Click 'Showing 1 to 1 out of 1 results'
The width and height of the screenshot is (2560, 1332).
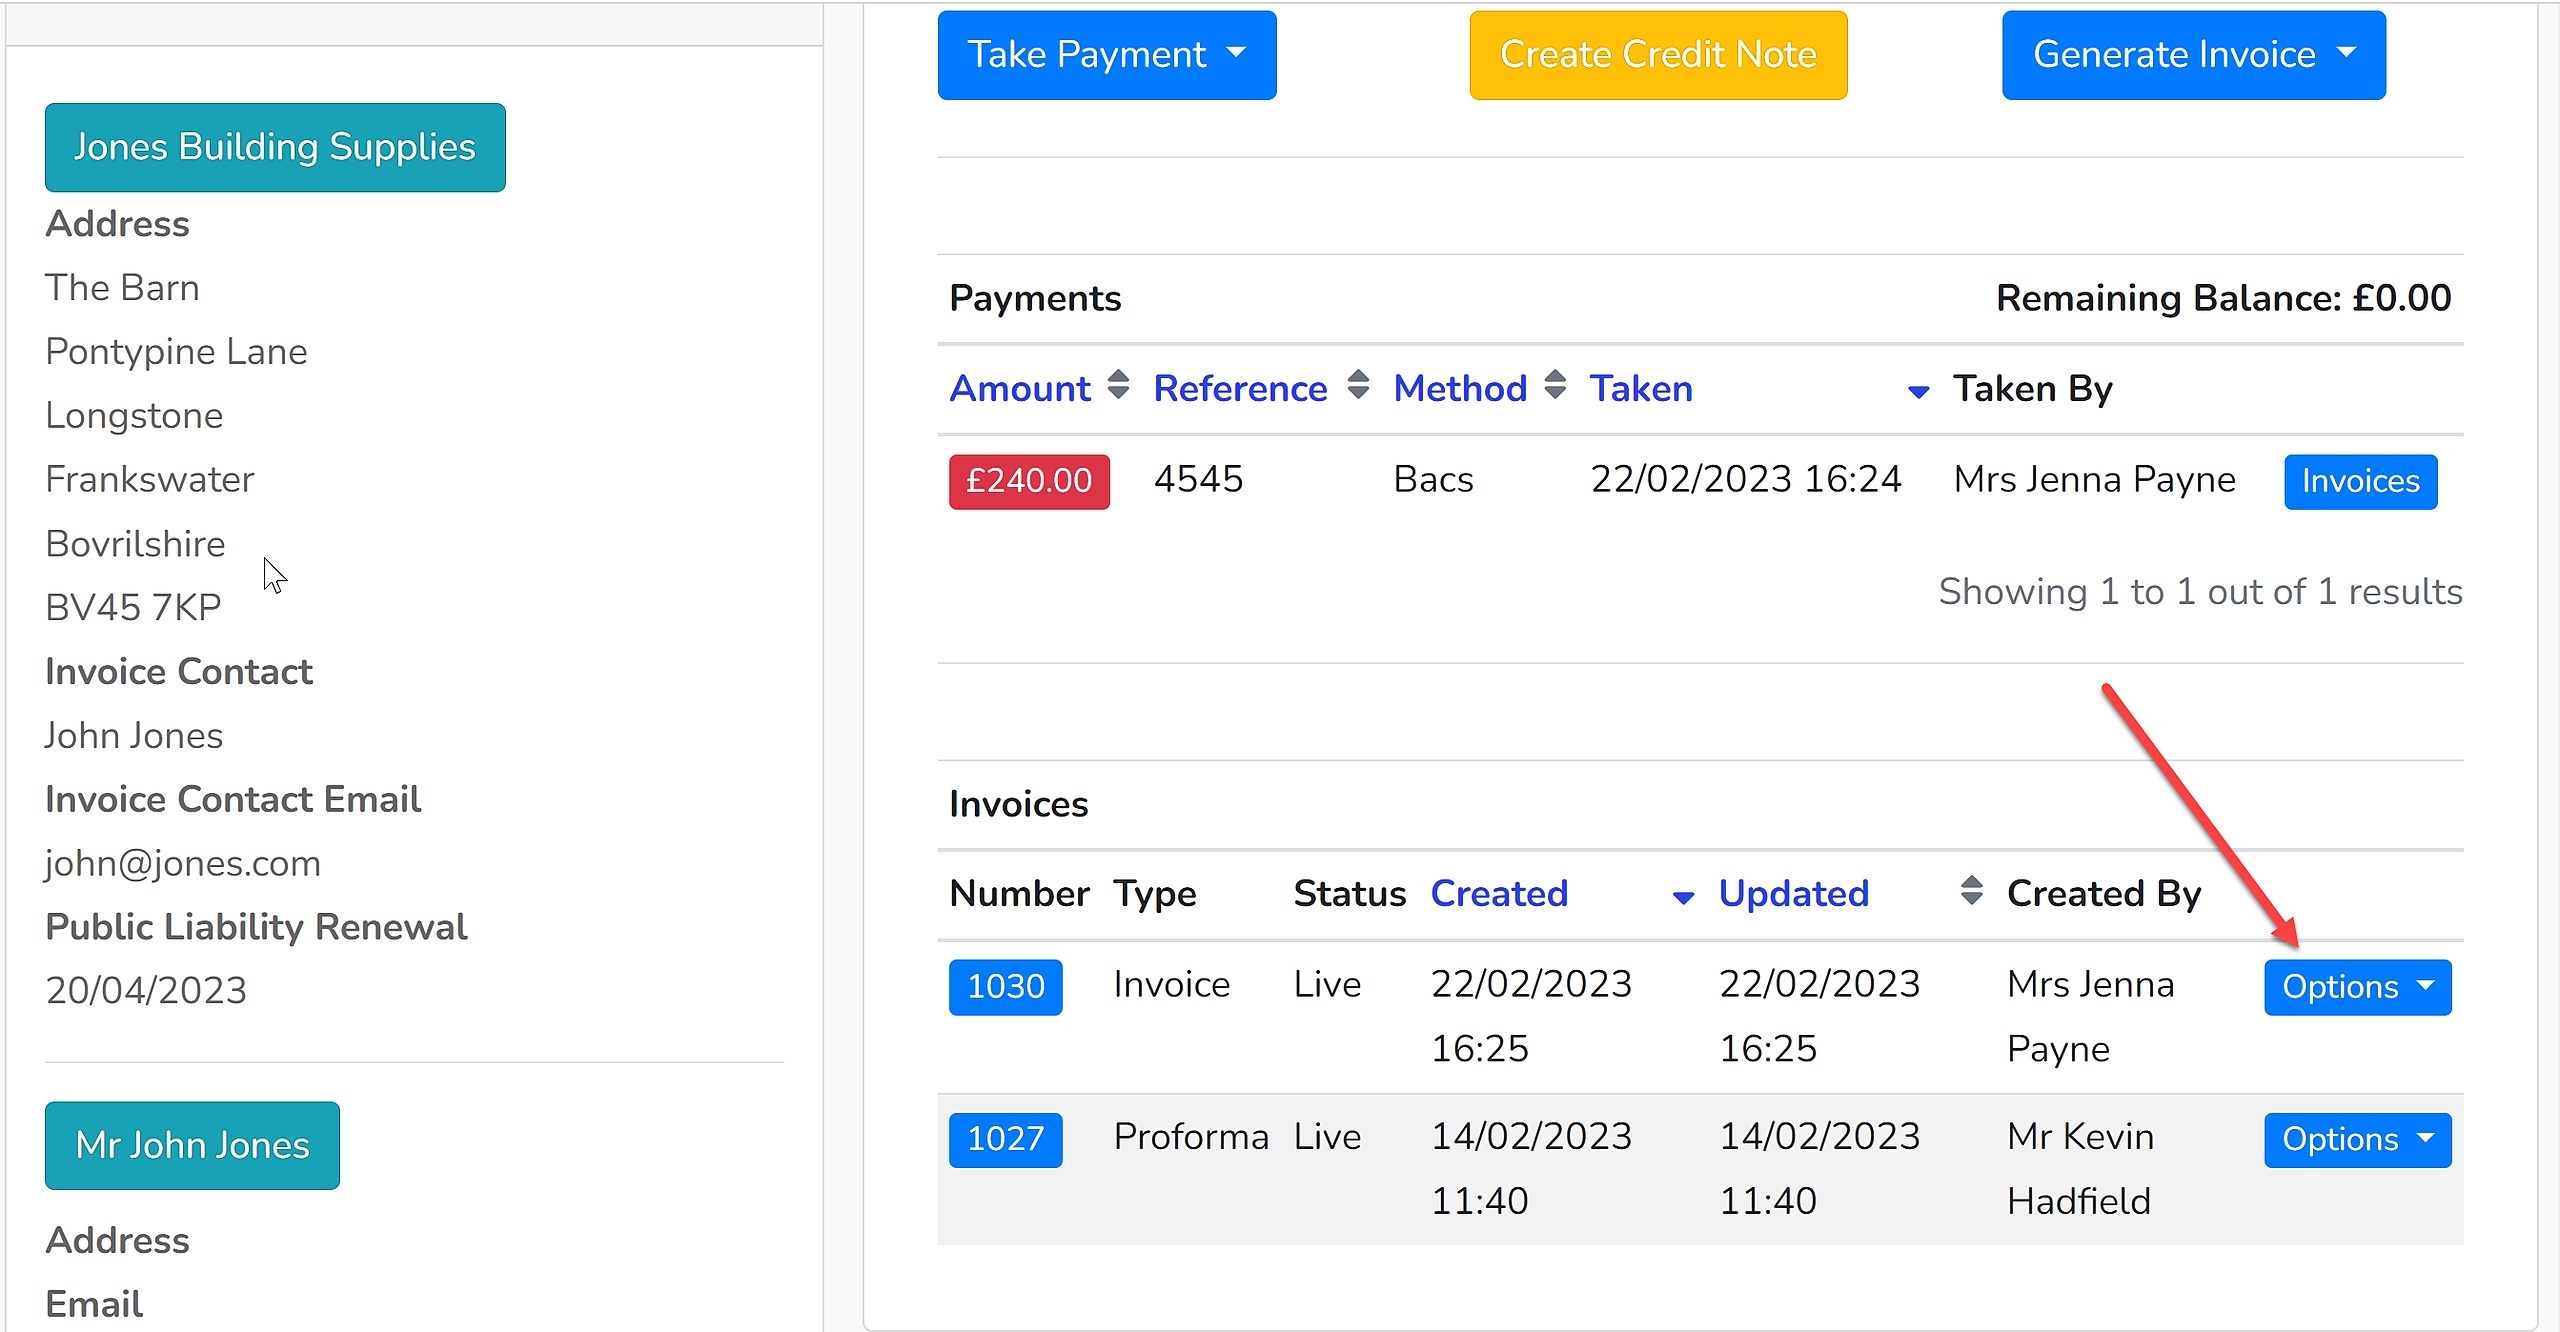coord(2200,591)
